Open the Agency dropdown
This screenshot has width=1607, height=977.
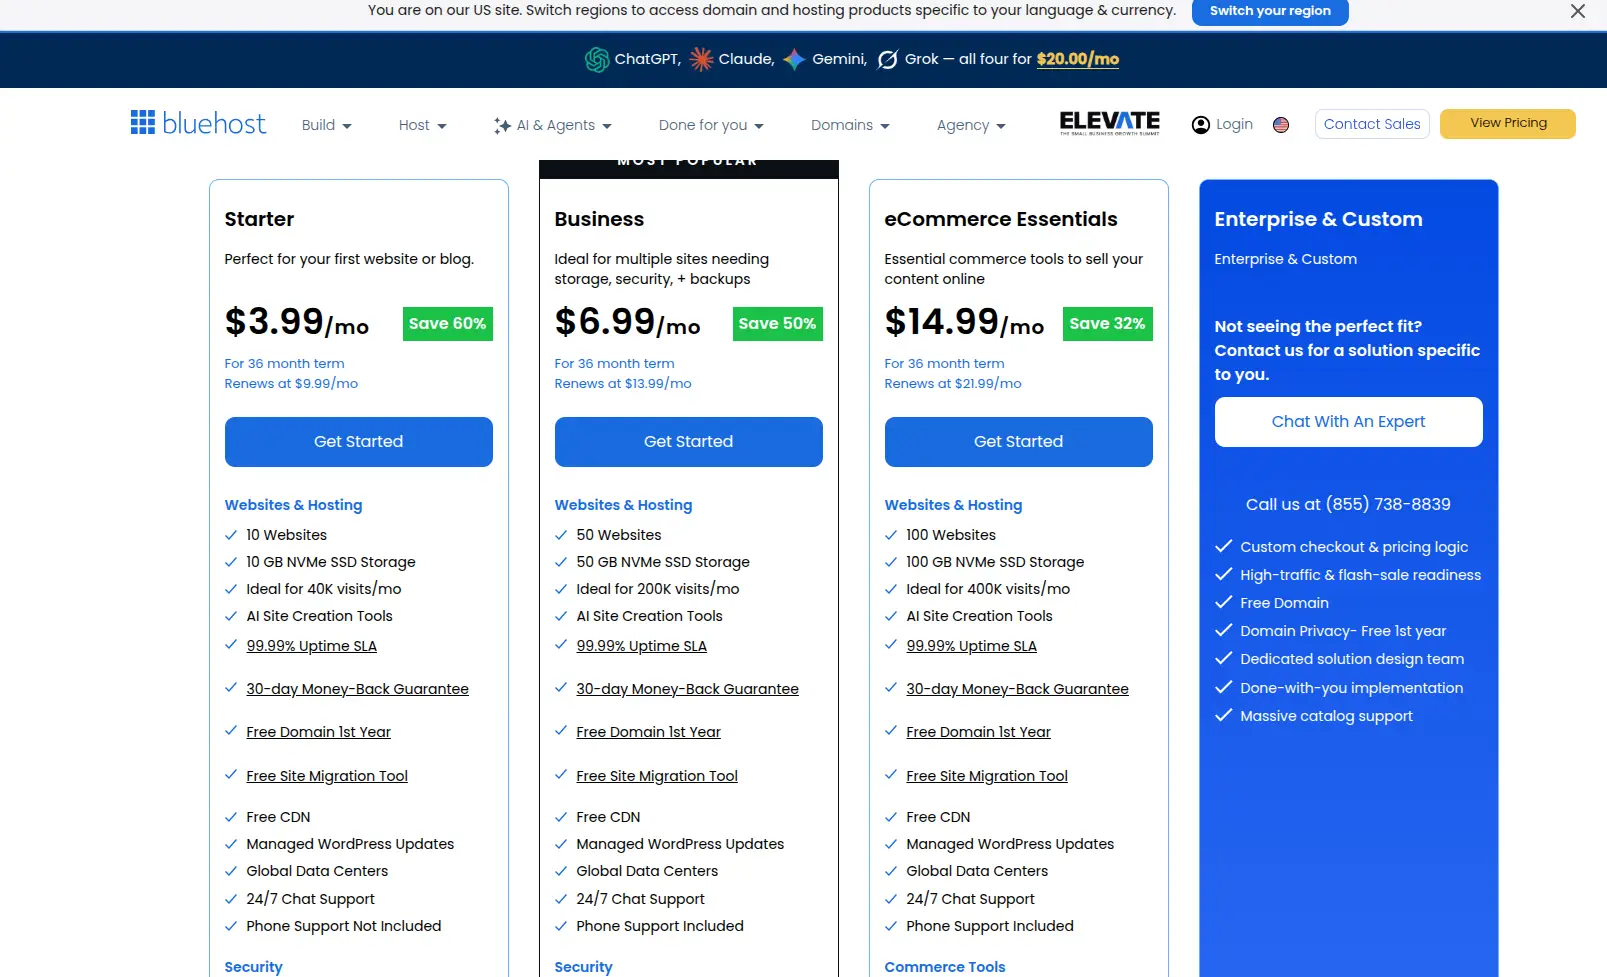coord(971,125)
